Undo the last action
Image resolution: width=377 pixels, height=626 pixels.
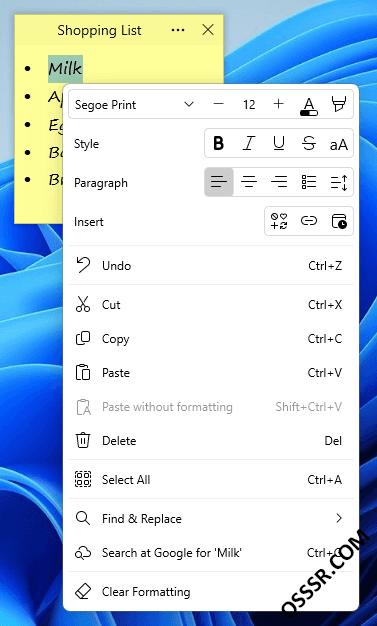coord(211,265)
